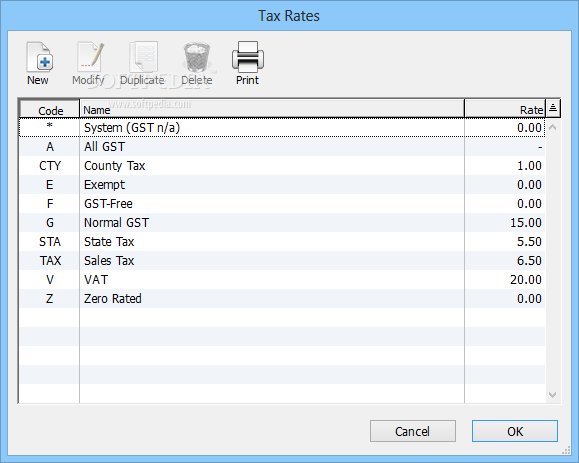
Task: Click the Duplicate document icon
Action: click(x=144, y=57)
